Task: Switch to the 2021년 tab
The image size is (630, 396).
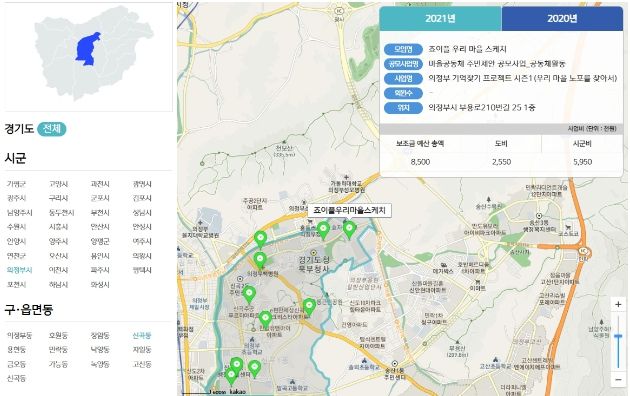Action: point(440,18)
